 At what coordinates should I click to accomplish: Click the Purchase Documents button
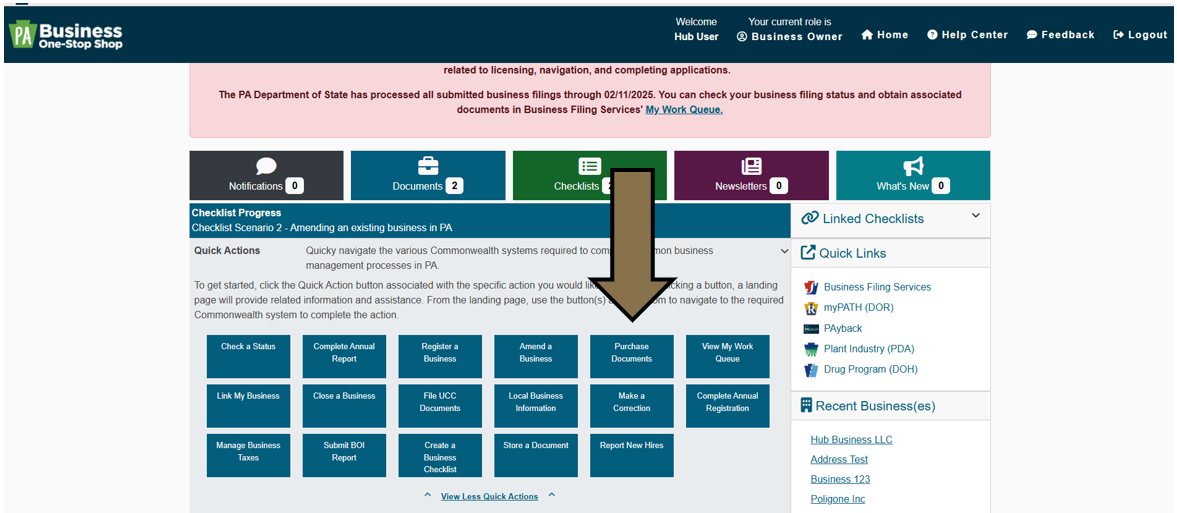coord(632,356)
